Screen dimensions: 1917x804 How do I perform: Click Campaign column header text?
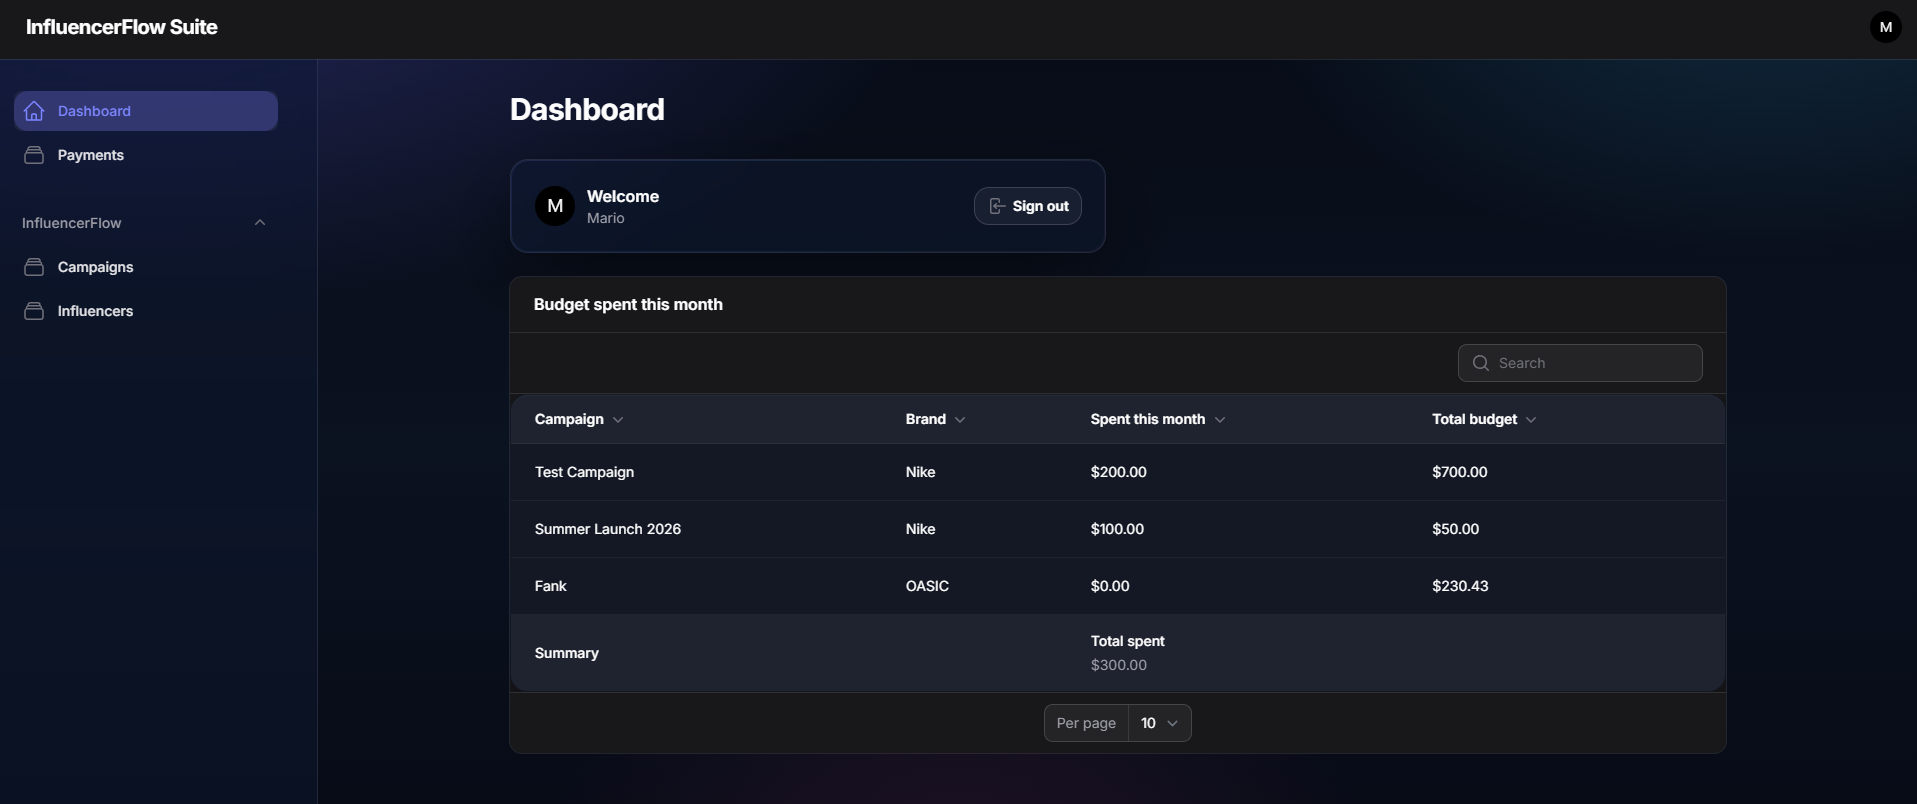[x=569, y=419]
